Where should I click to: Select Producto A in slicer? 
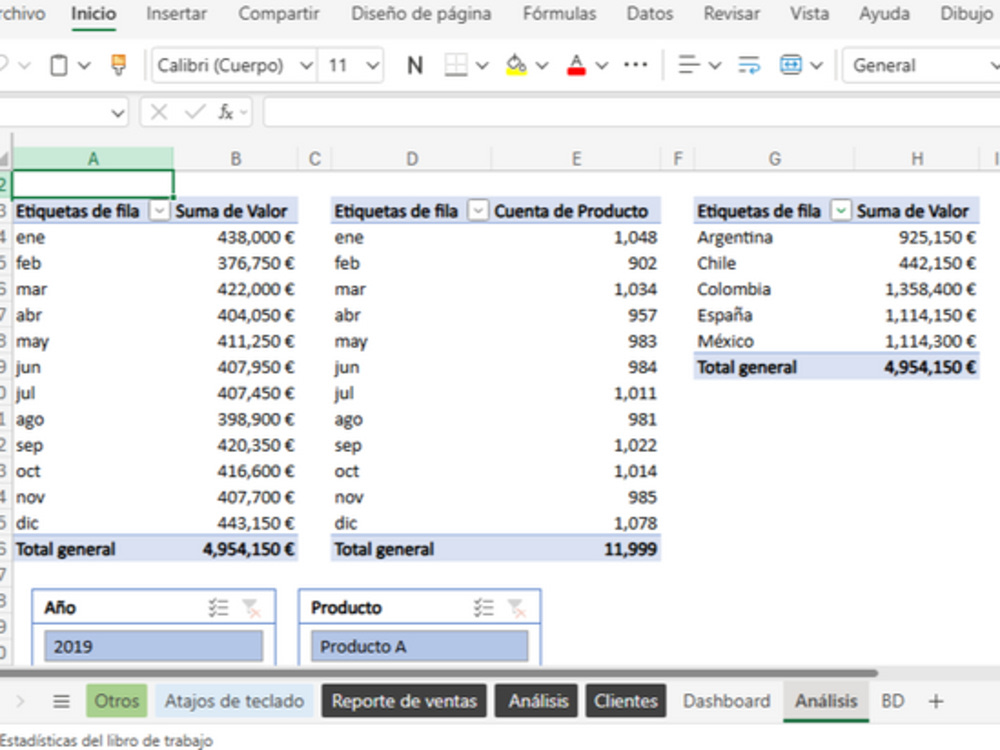[x=419, y=646]
